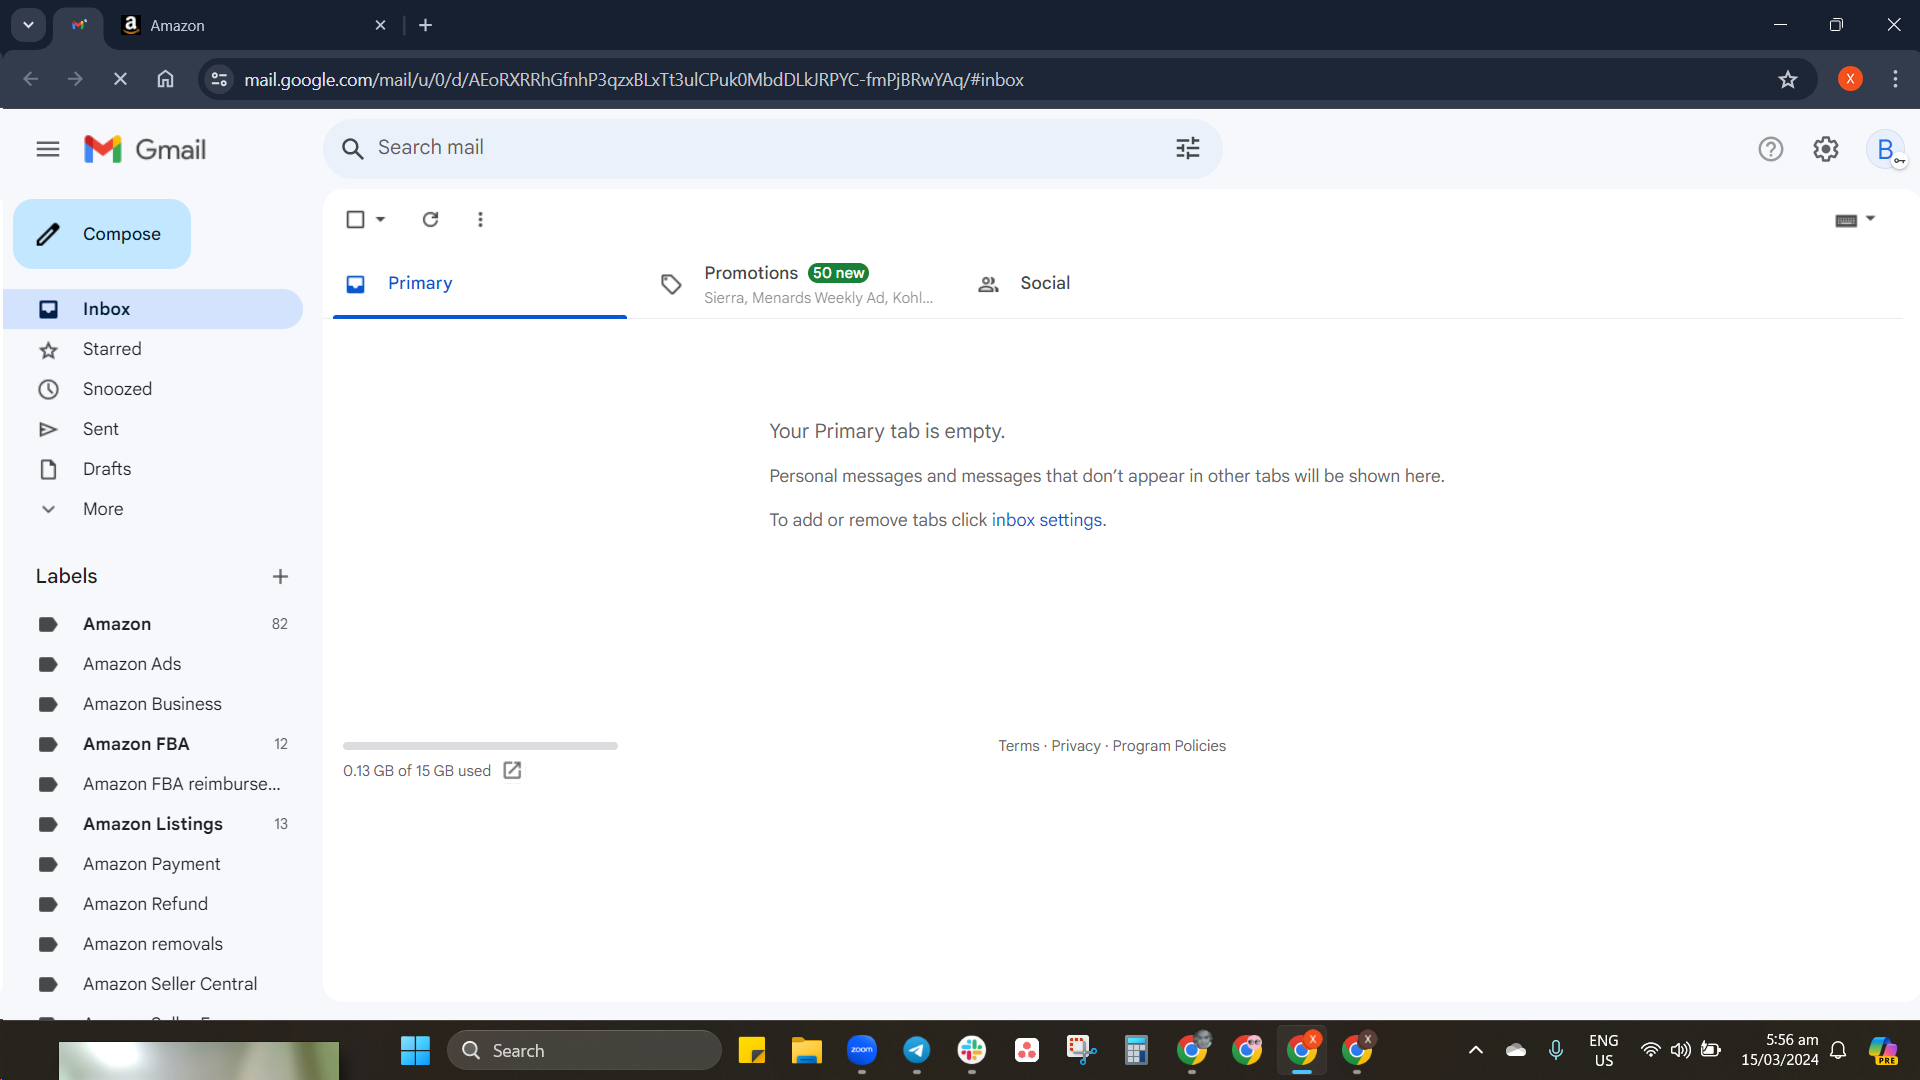The width and height of the screenshot is (1920, 1080).
Task: Click the Gmail logo
Action: 145,150
